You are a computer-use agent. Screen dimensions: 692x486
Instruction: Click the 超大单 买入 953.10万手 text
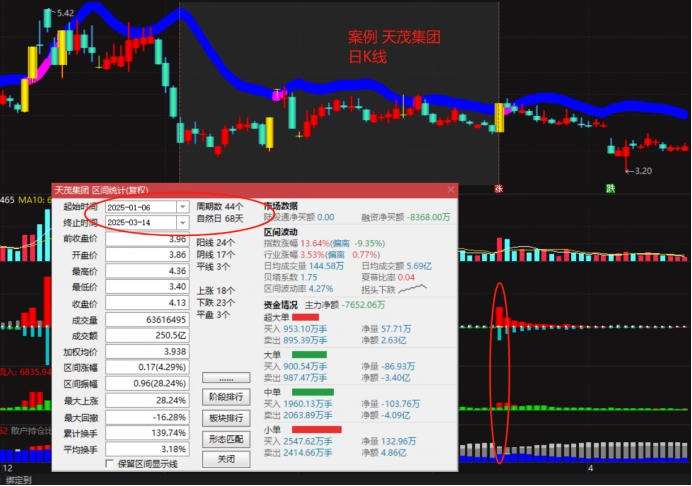coord(295,329)
